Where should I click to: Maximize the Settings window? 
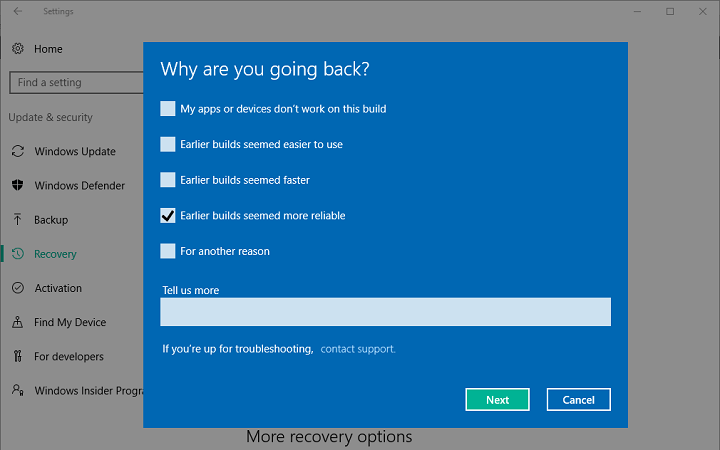click(670, 11)
